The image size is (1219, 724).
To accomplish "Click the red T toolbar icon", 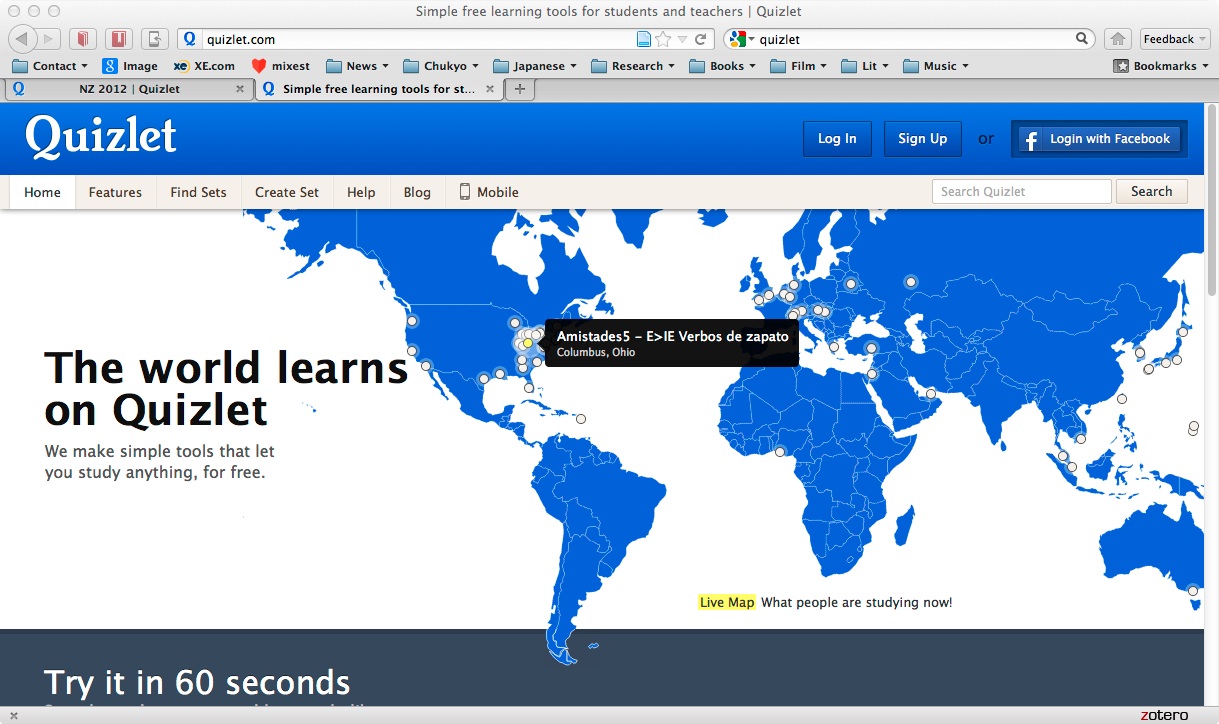I will click(120, 39).
